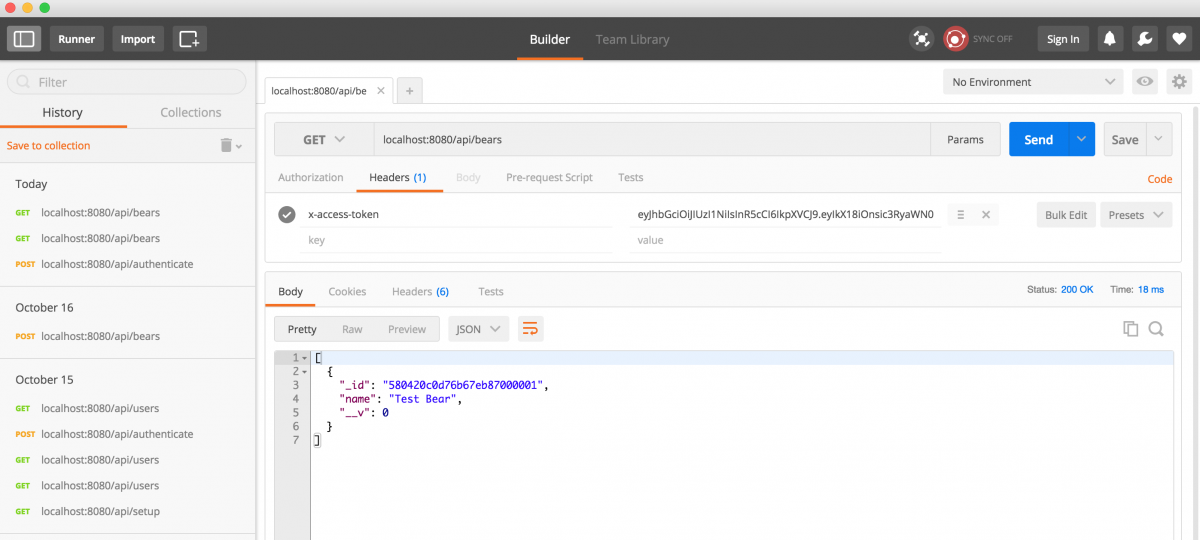Click the Save to collection link

(x=48, y=146)
